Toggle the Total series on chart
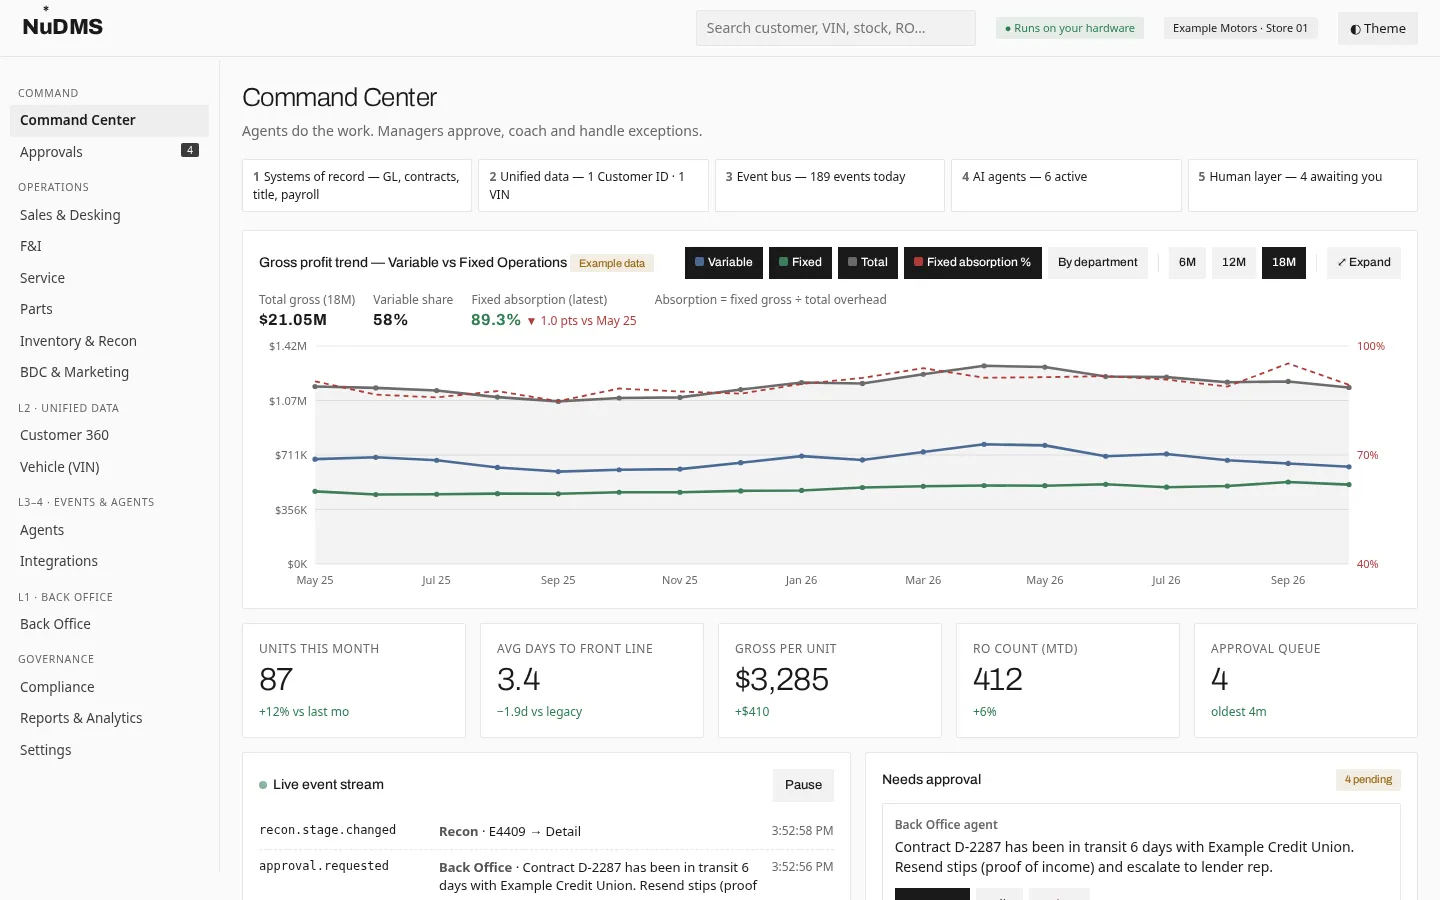This screenshot has height=900, width=1440. (x=868, y=262)
